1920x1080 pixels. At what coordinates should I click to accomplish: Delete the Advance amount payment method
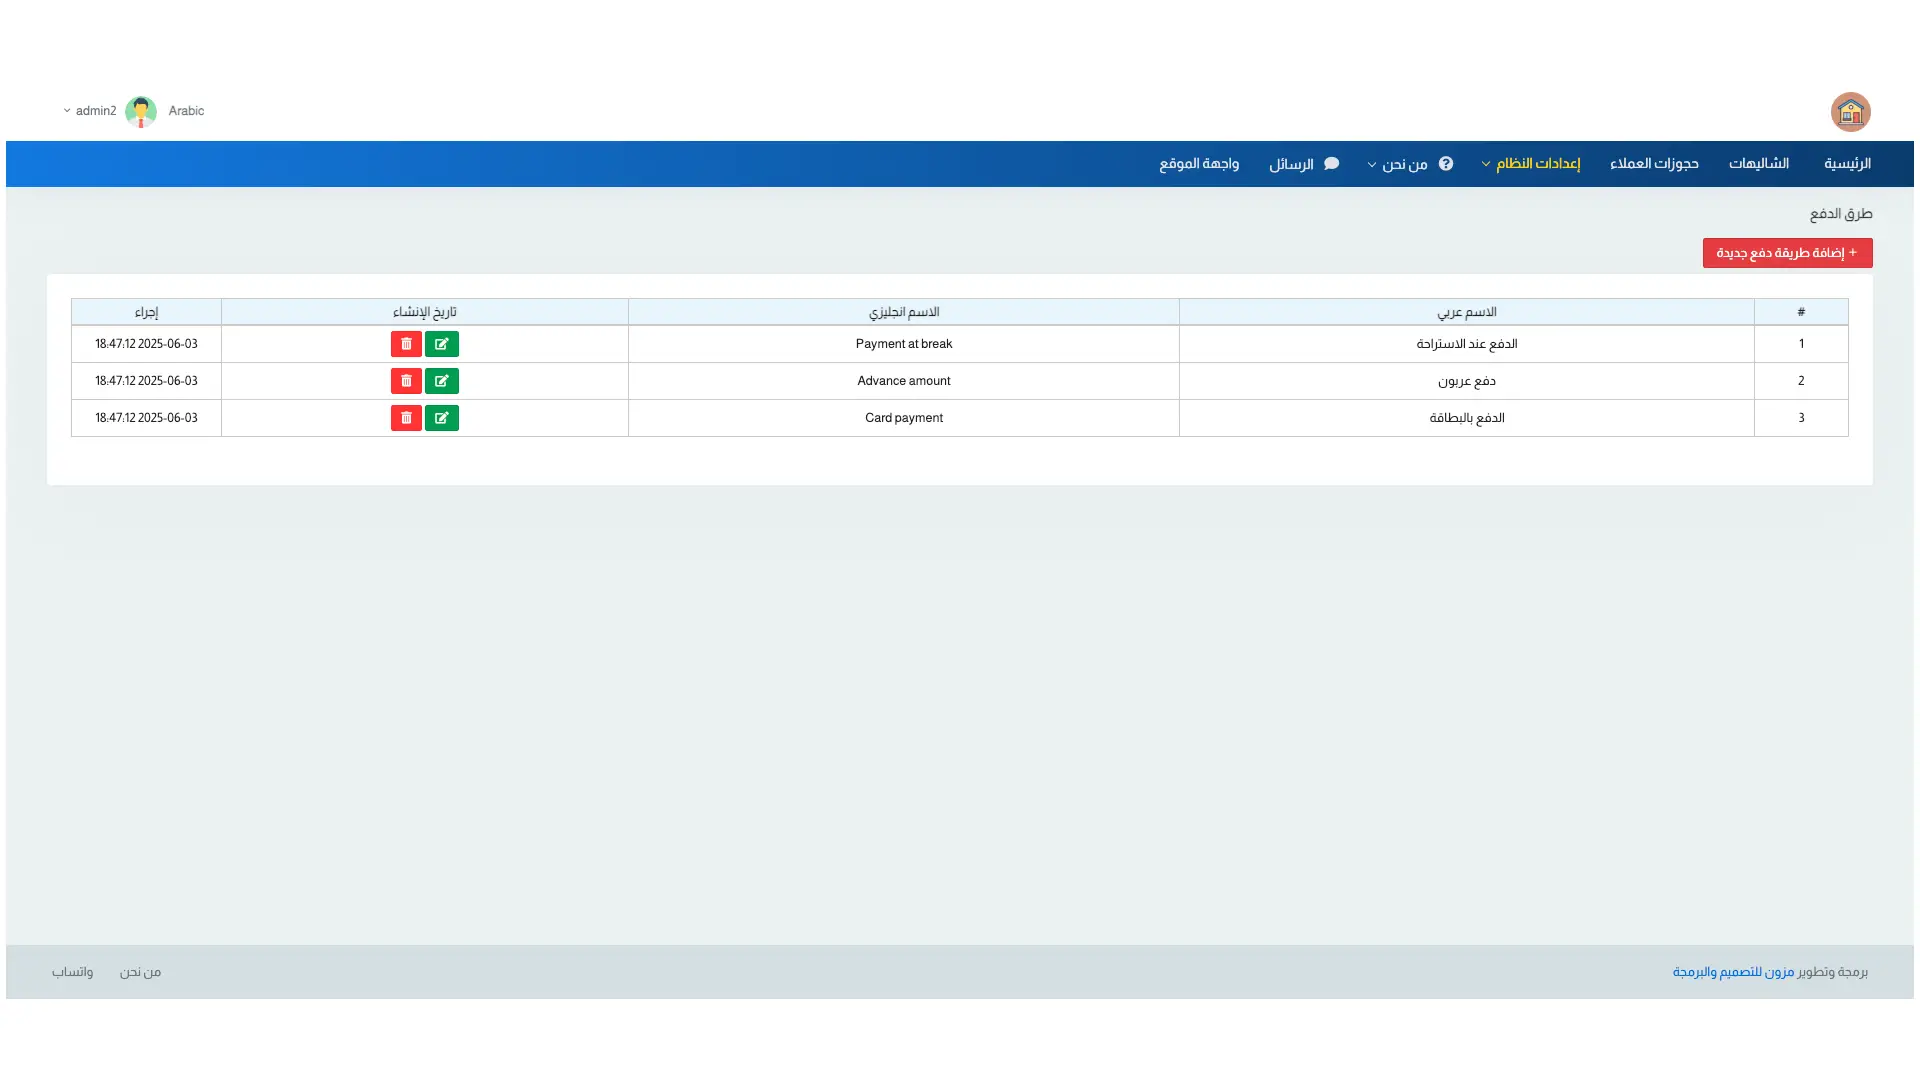click(406, 381)
